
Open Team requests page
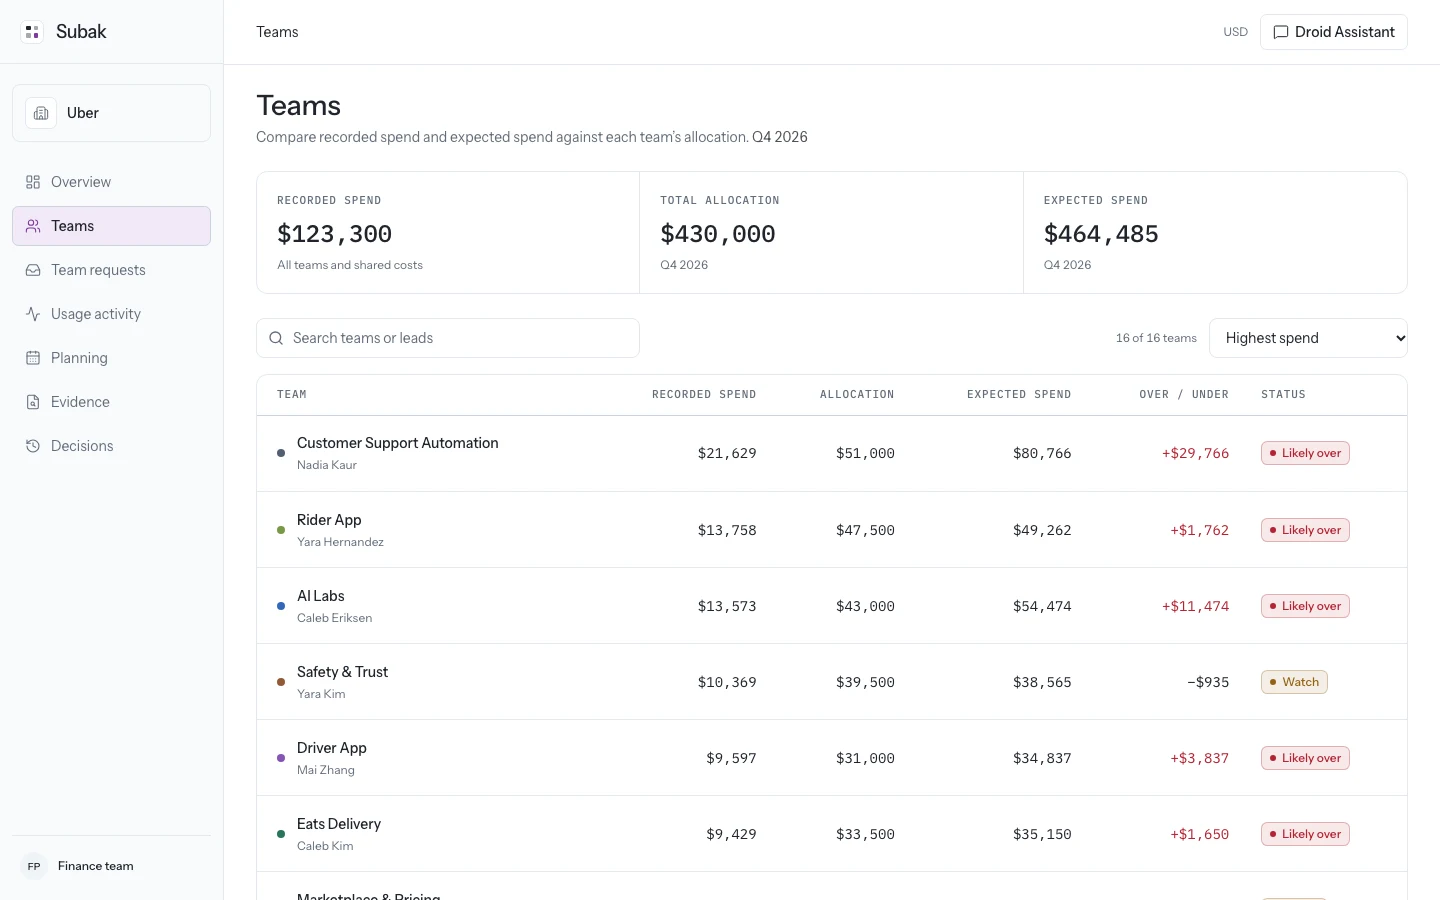coord(111,270)
